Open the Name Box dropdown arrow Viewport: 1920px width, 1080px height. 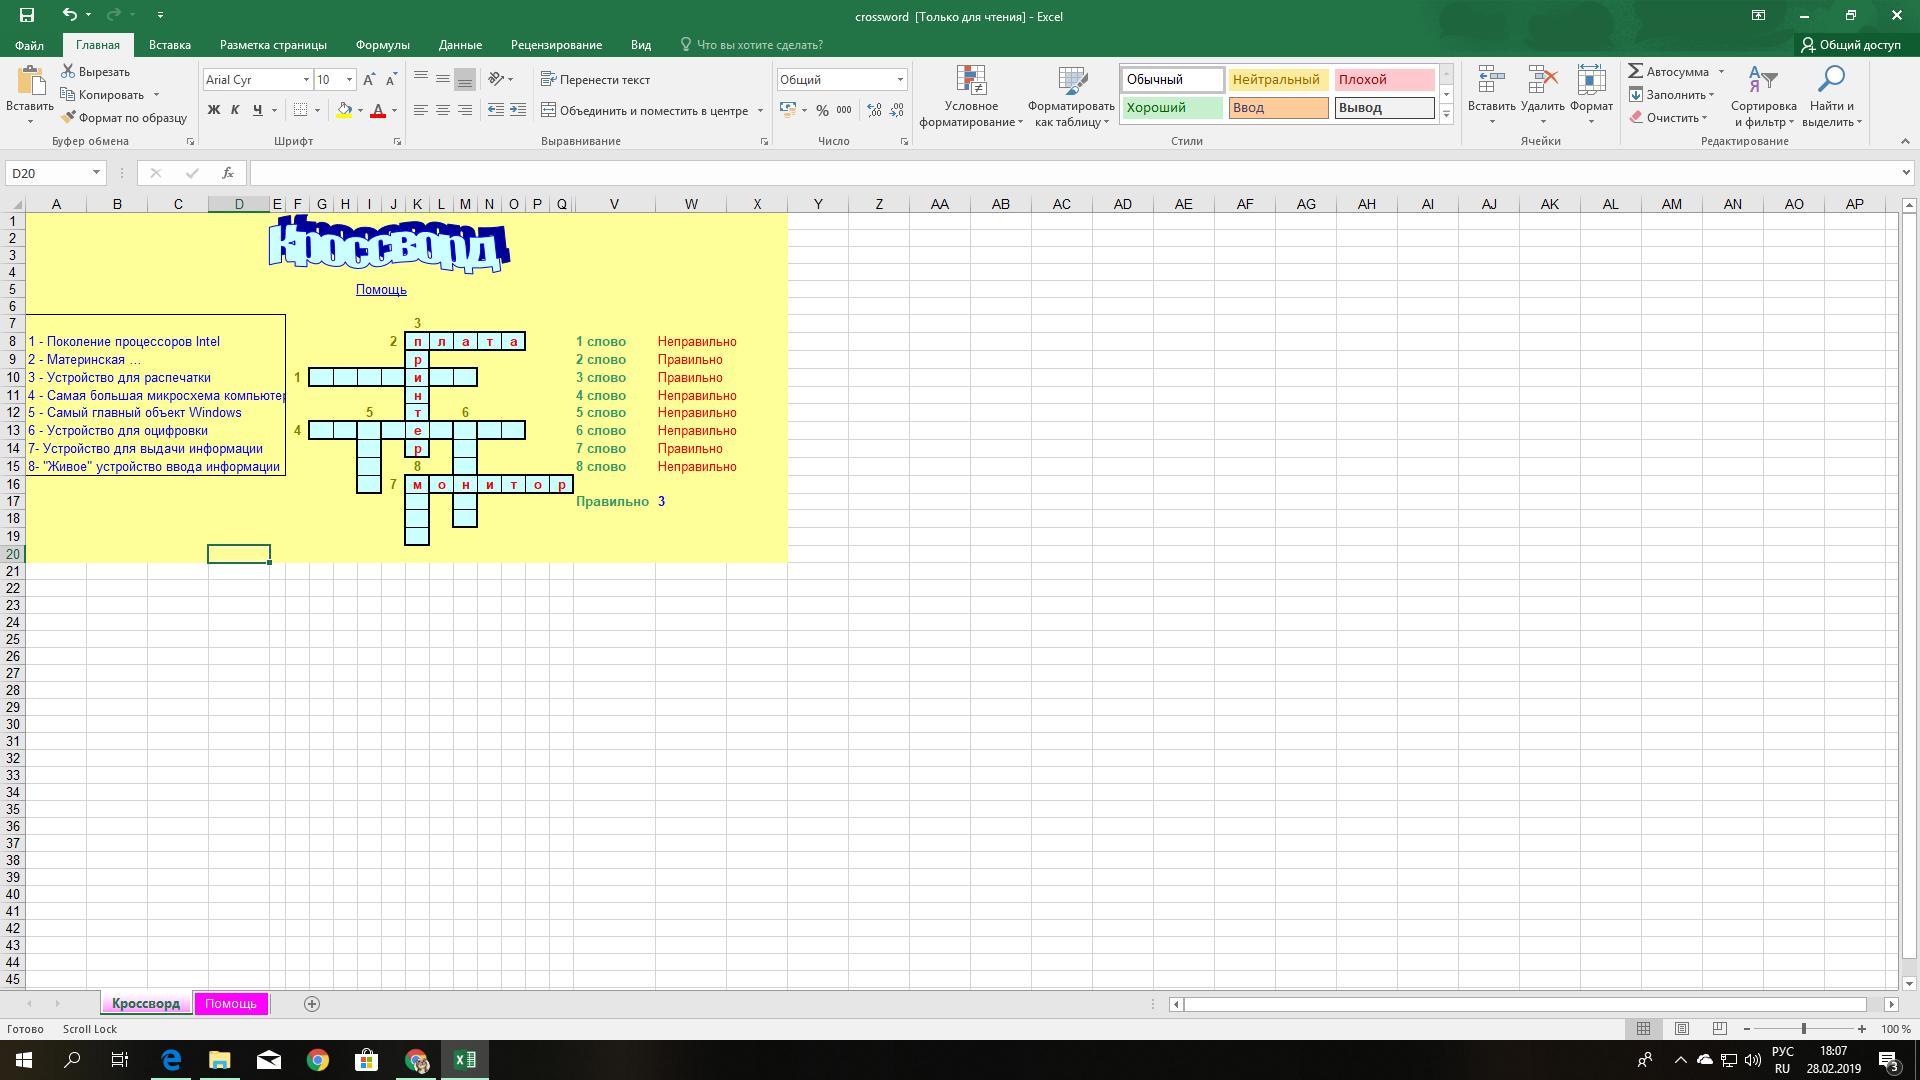[x=96, y=173]
